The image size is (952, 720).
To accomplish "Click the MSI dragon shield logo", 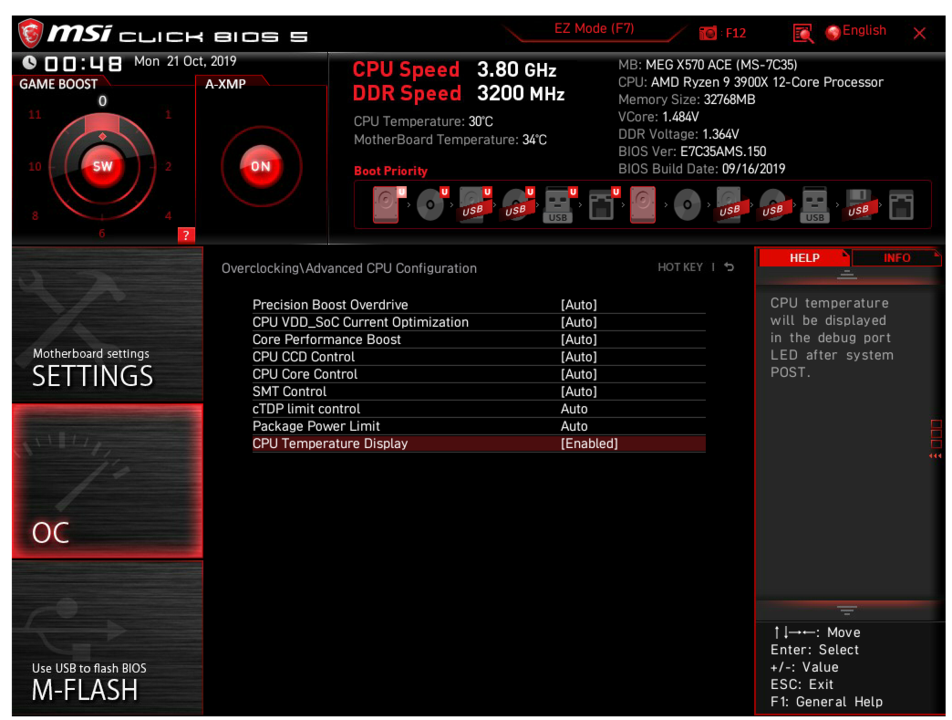I will tap(30, 33).
